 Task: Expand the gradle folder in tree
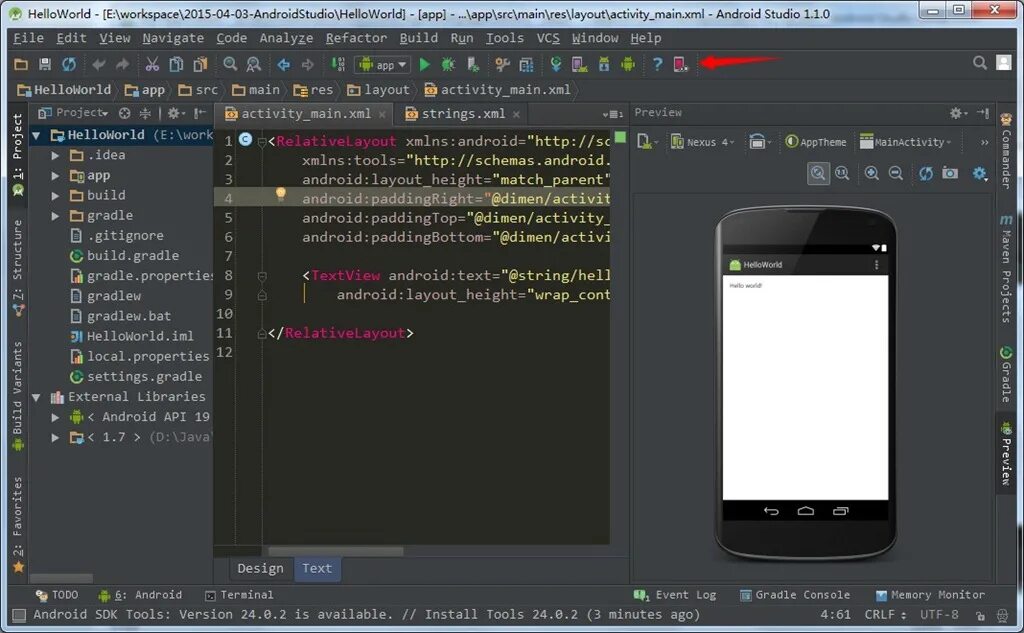(56, 216)
